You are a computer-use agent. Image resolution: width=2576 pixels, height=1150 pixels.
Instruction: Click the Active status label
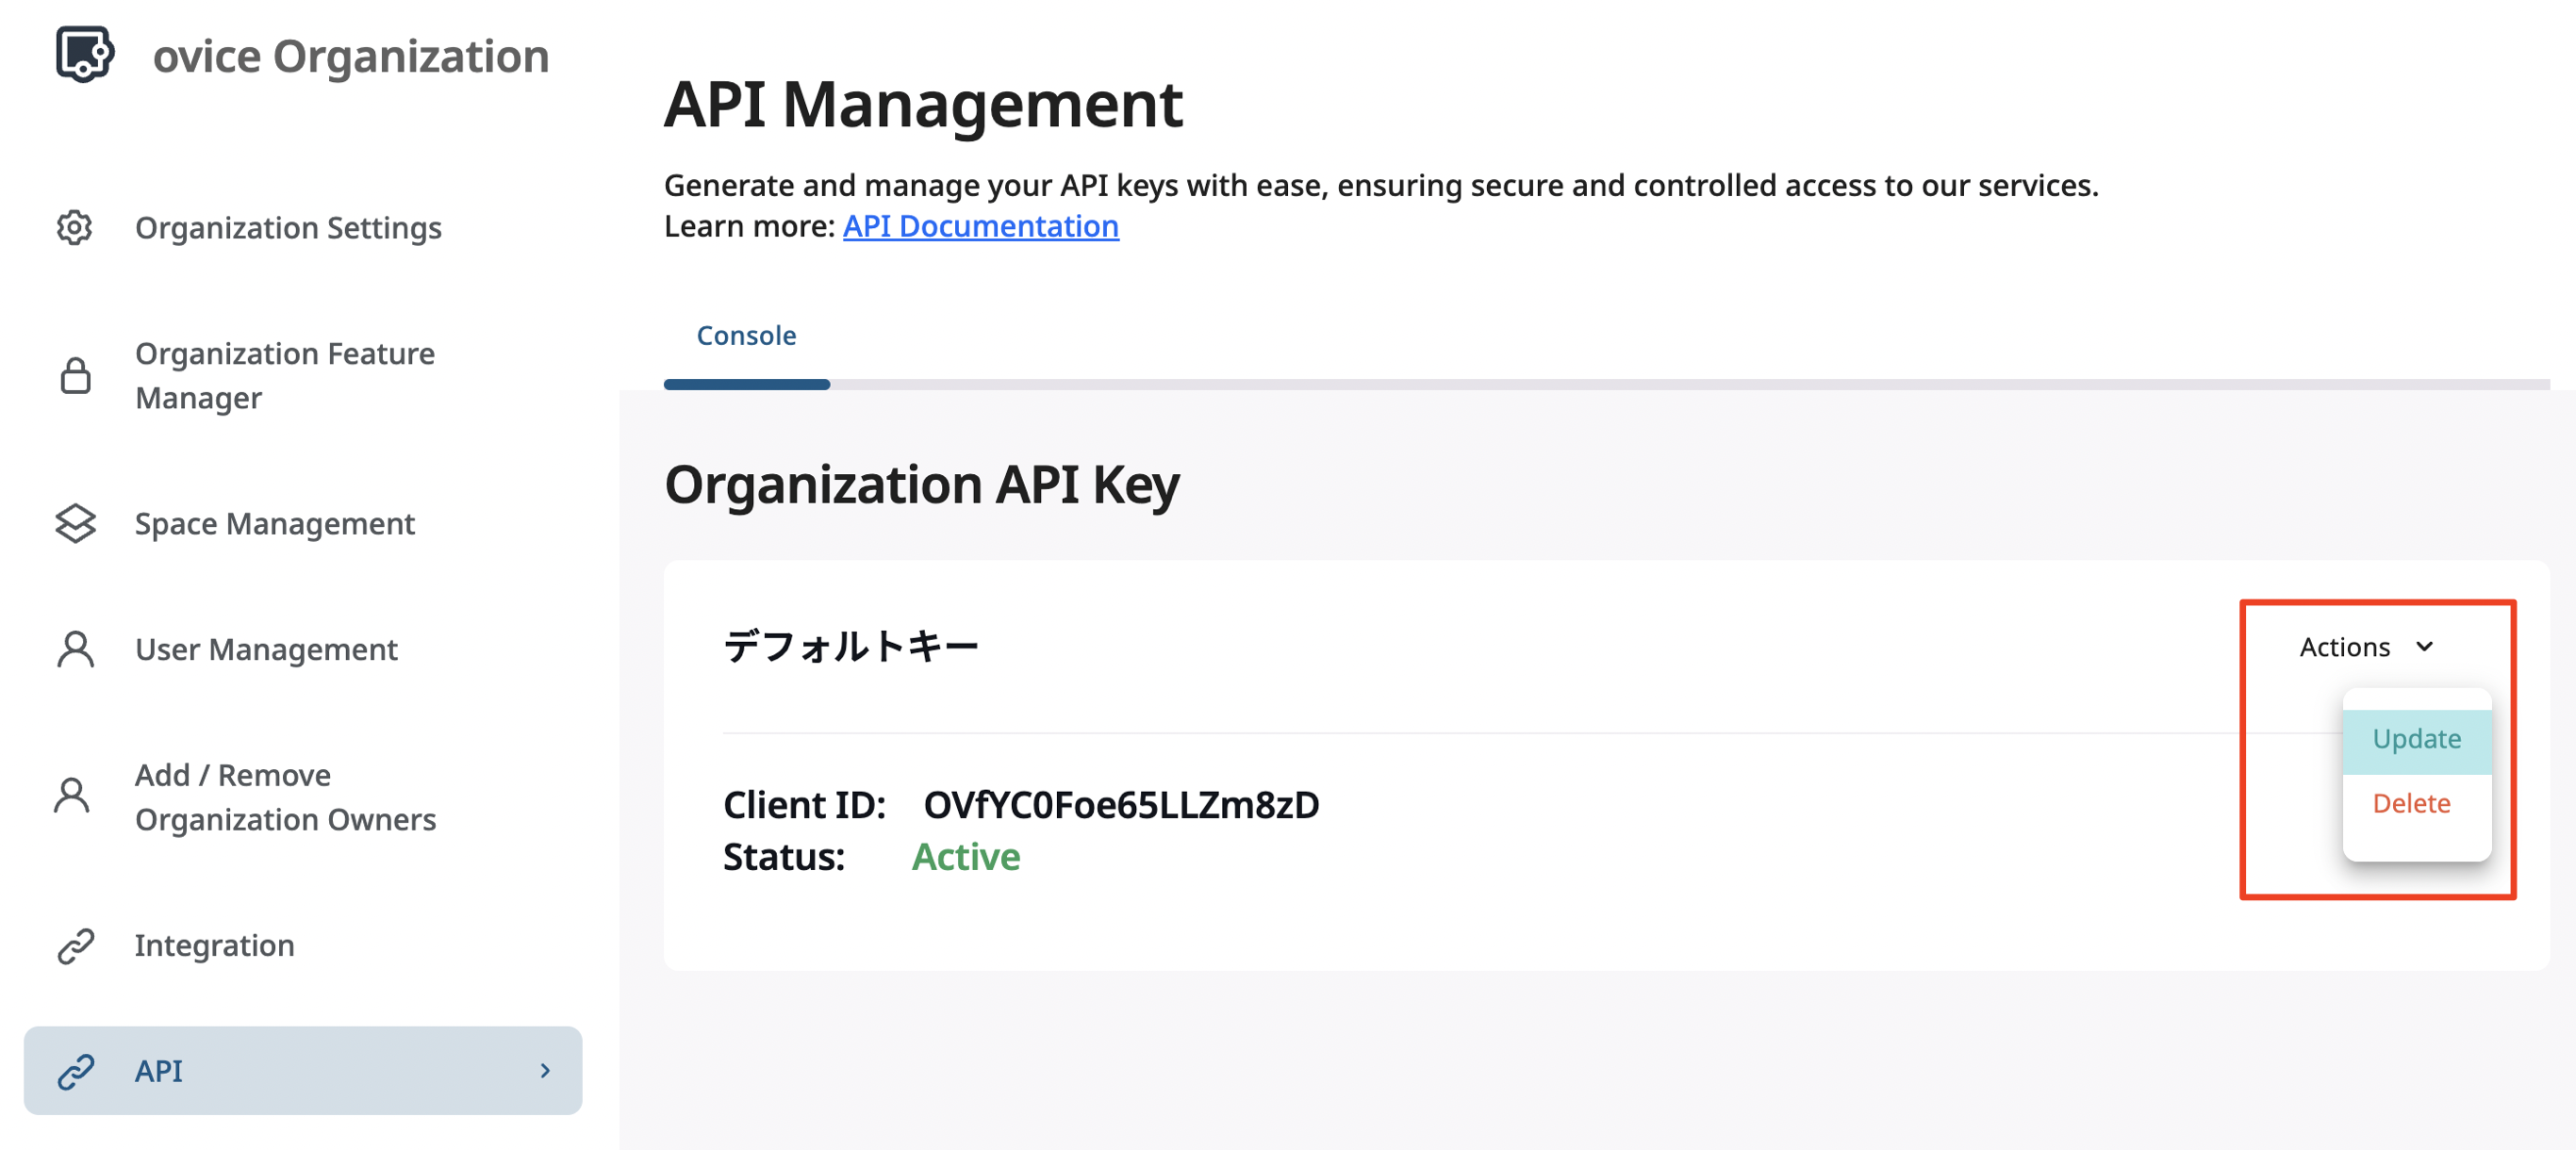[x=965, y=857]
